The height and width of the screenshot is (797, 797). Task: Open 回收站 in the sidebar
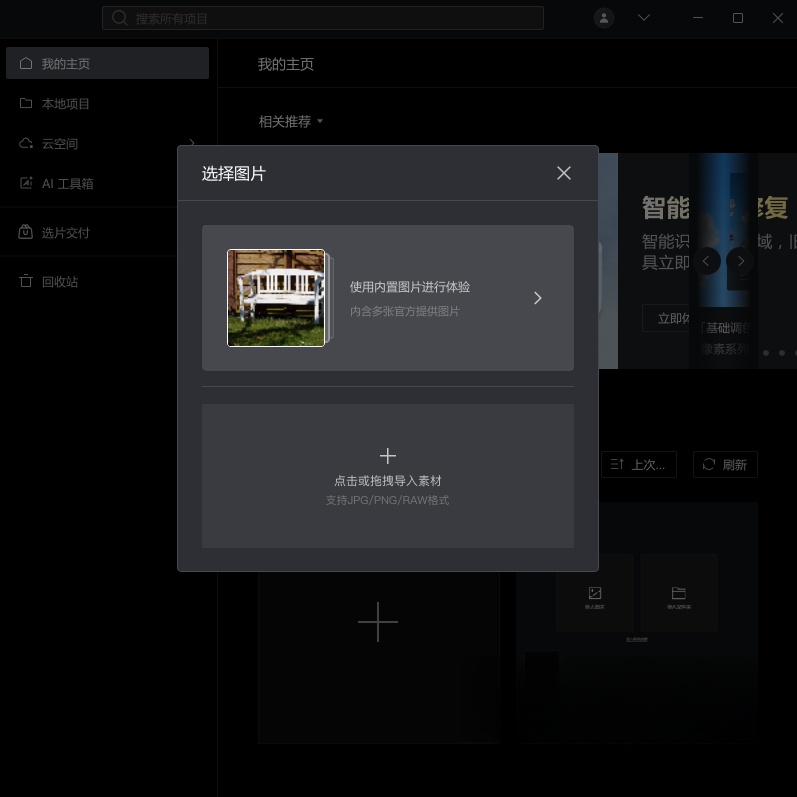[107, 282]
